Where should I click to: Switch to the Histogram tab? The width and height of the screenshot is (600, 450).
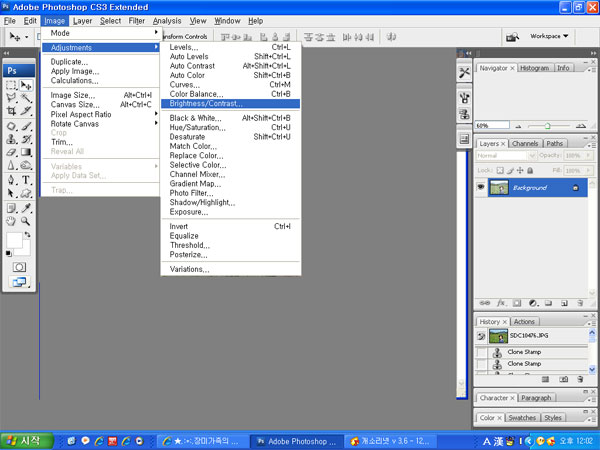click(x=535, y=68)
